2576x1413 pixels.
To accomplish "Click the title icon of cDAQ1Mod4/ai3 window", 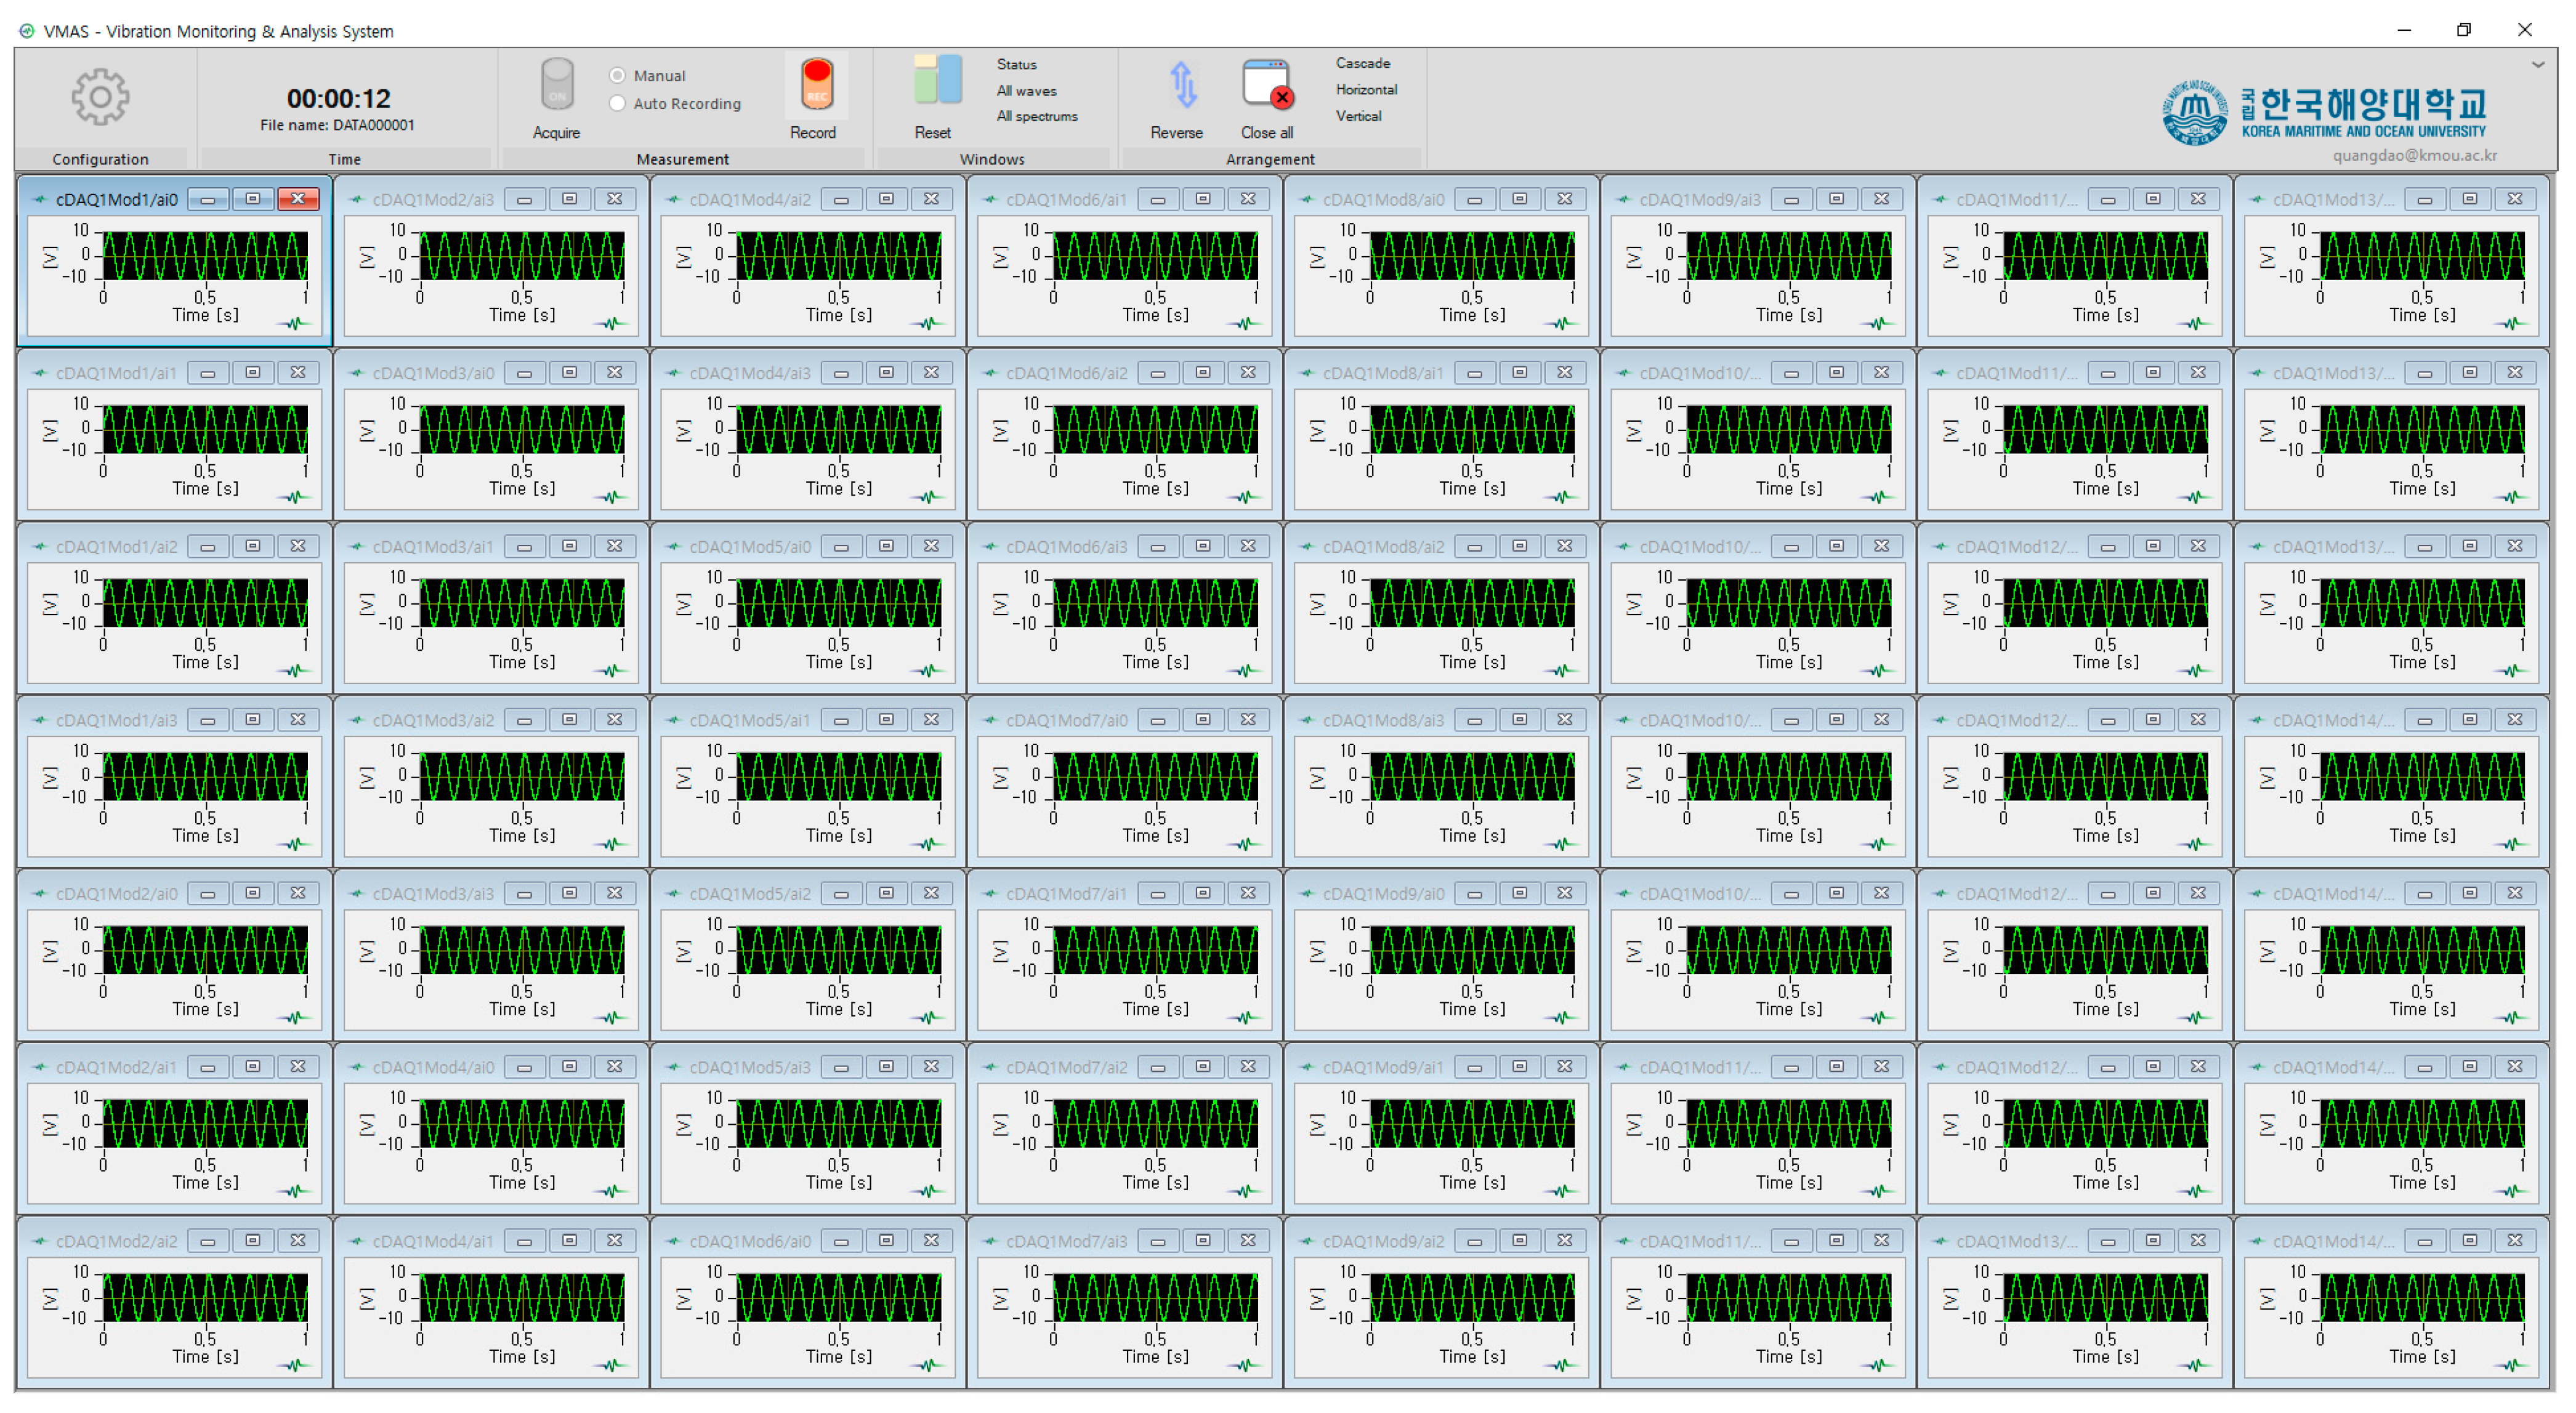I will 674,373.
